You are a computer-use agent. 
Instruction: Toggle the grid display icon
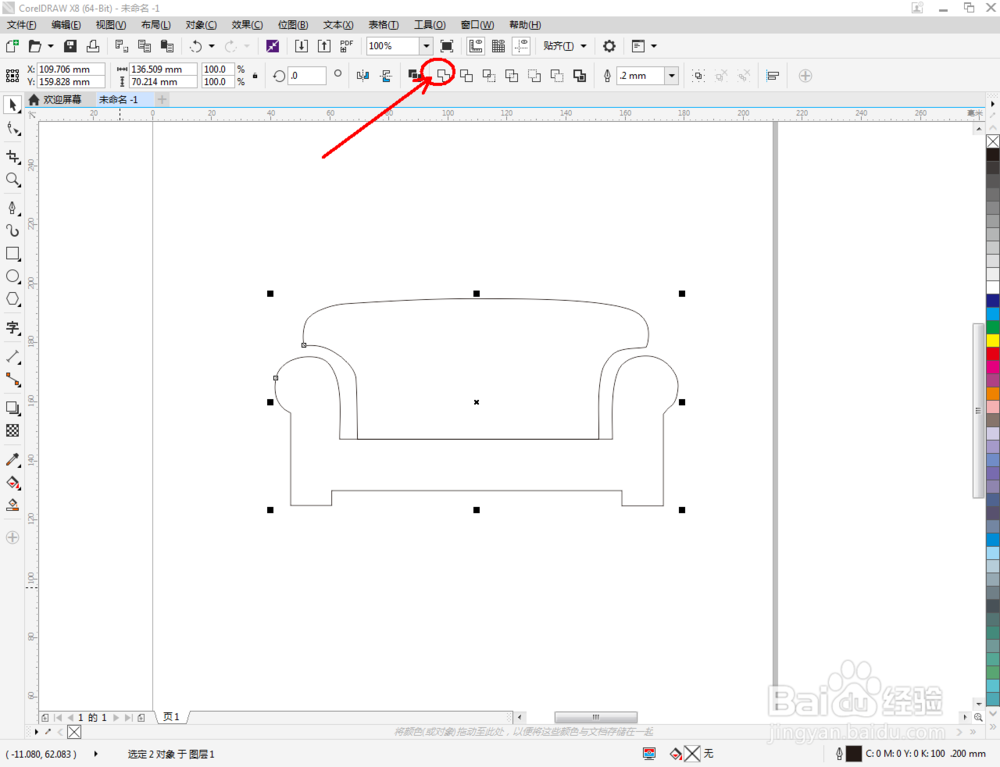(x=499, y=46)
